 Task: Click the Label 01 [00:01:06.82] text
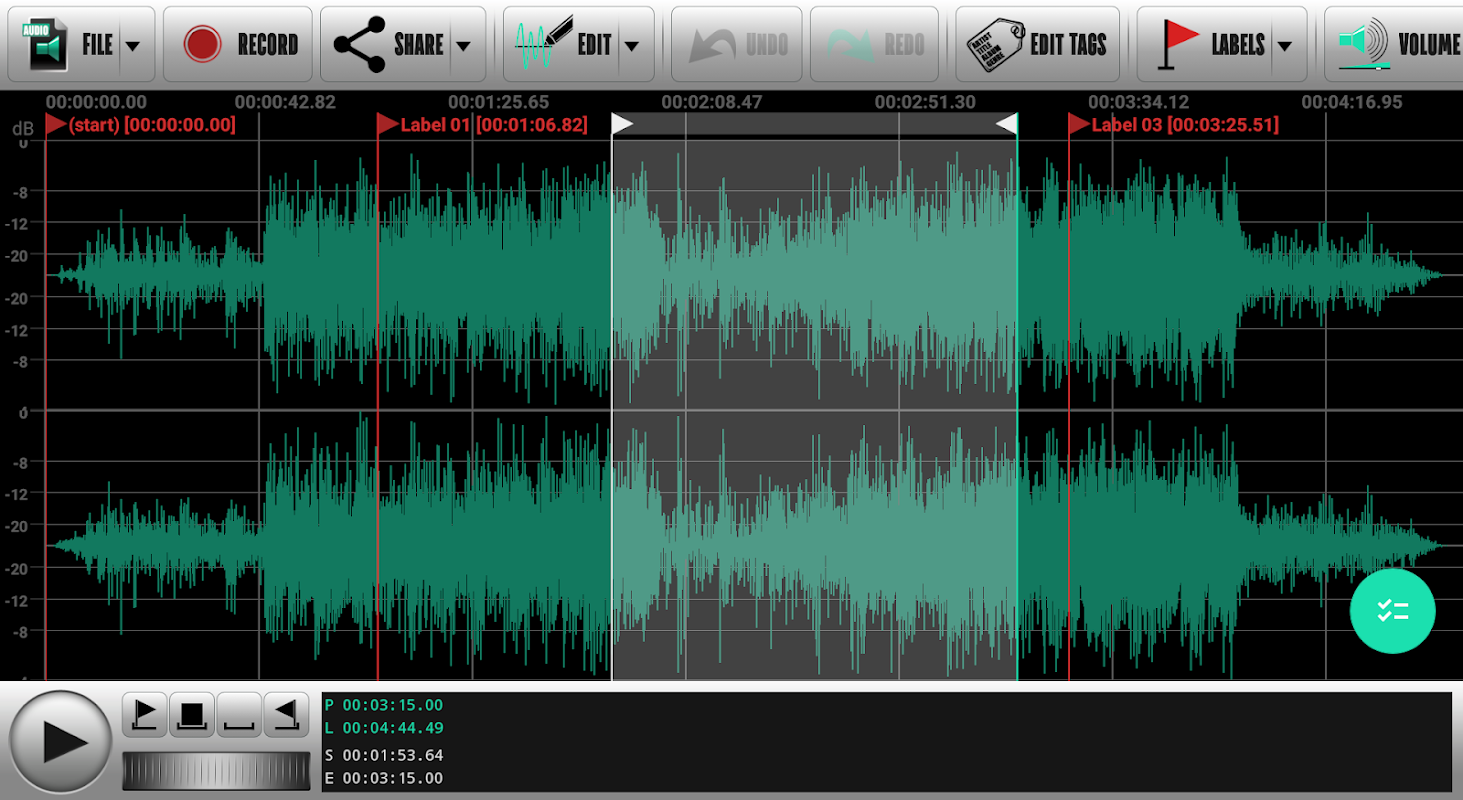click(494, 125)
